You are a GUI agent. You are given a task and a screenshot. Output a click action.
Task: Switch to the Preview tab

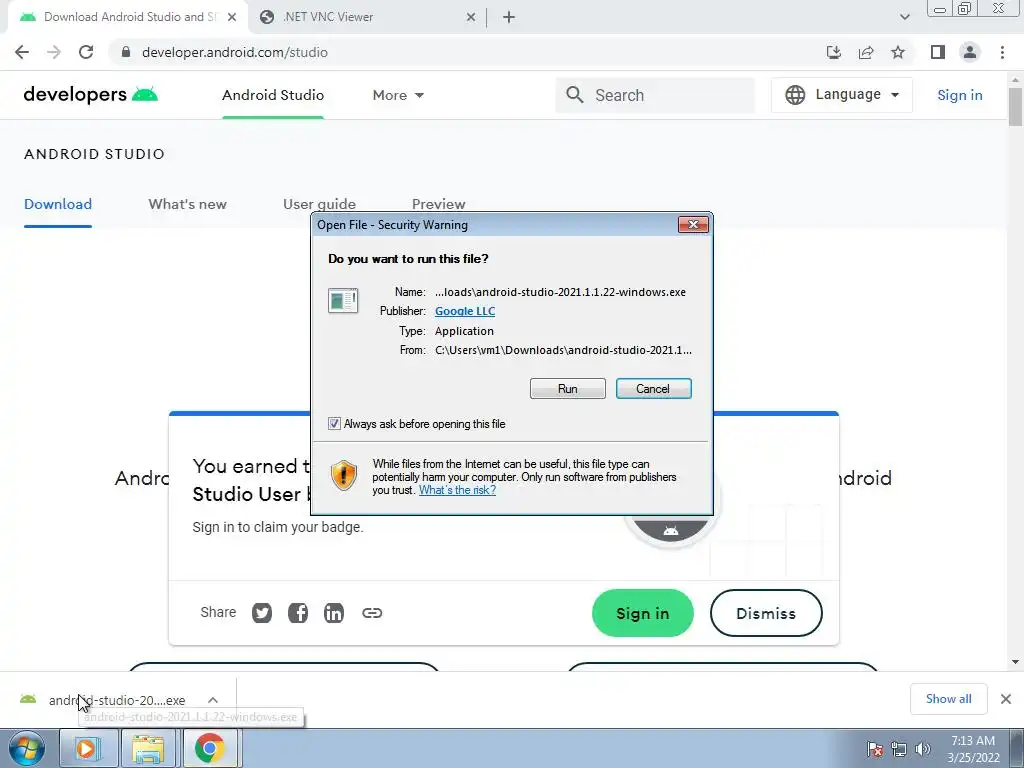439,204
